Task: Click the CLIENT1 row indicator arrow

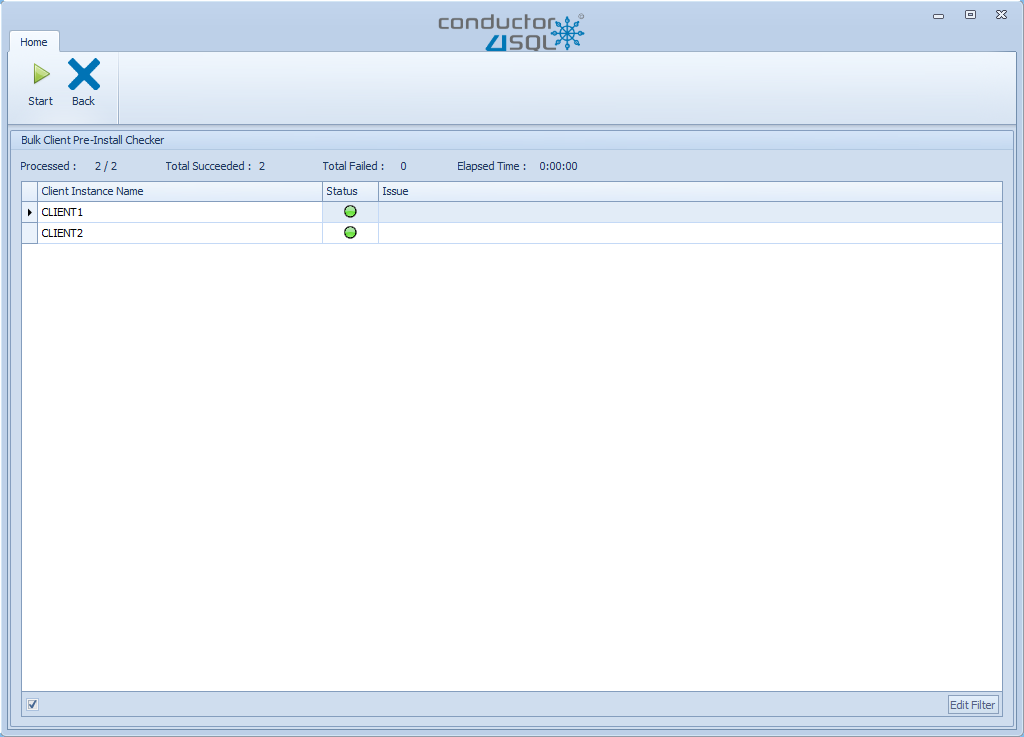Action: pyautogui.click(x=29, y=212)
